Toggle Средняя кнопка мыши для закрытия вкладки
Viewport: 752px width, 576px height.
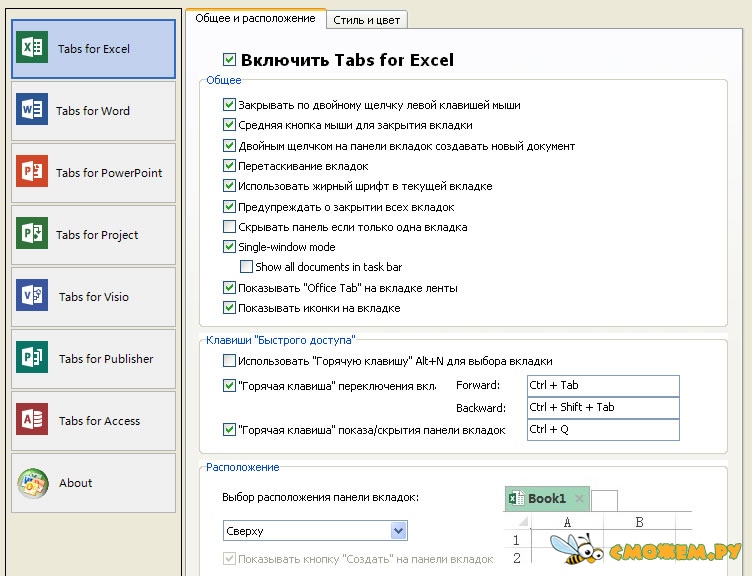click(229, 125)
